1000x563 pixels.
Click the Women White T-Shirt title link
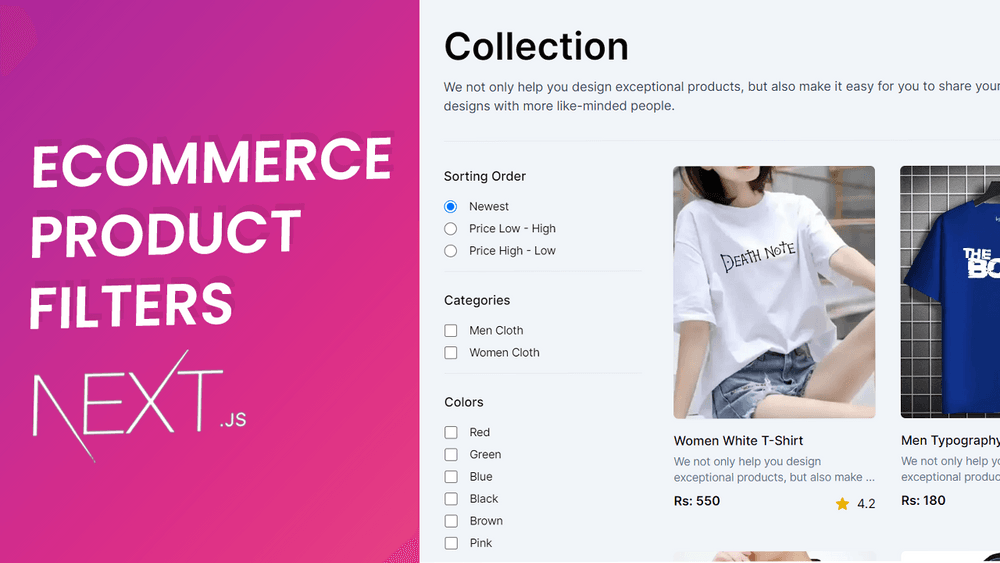[738, 441]
